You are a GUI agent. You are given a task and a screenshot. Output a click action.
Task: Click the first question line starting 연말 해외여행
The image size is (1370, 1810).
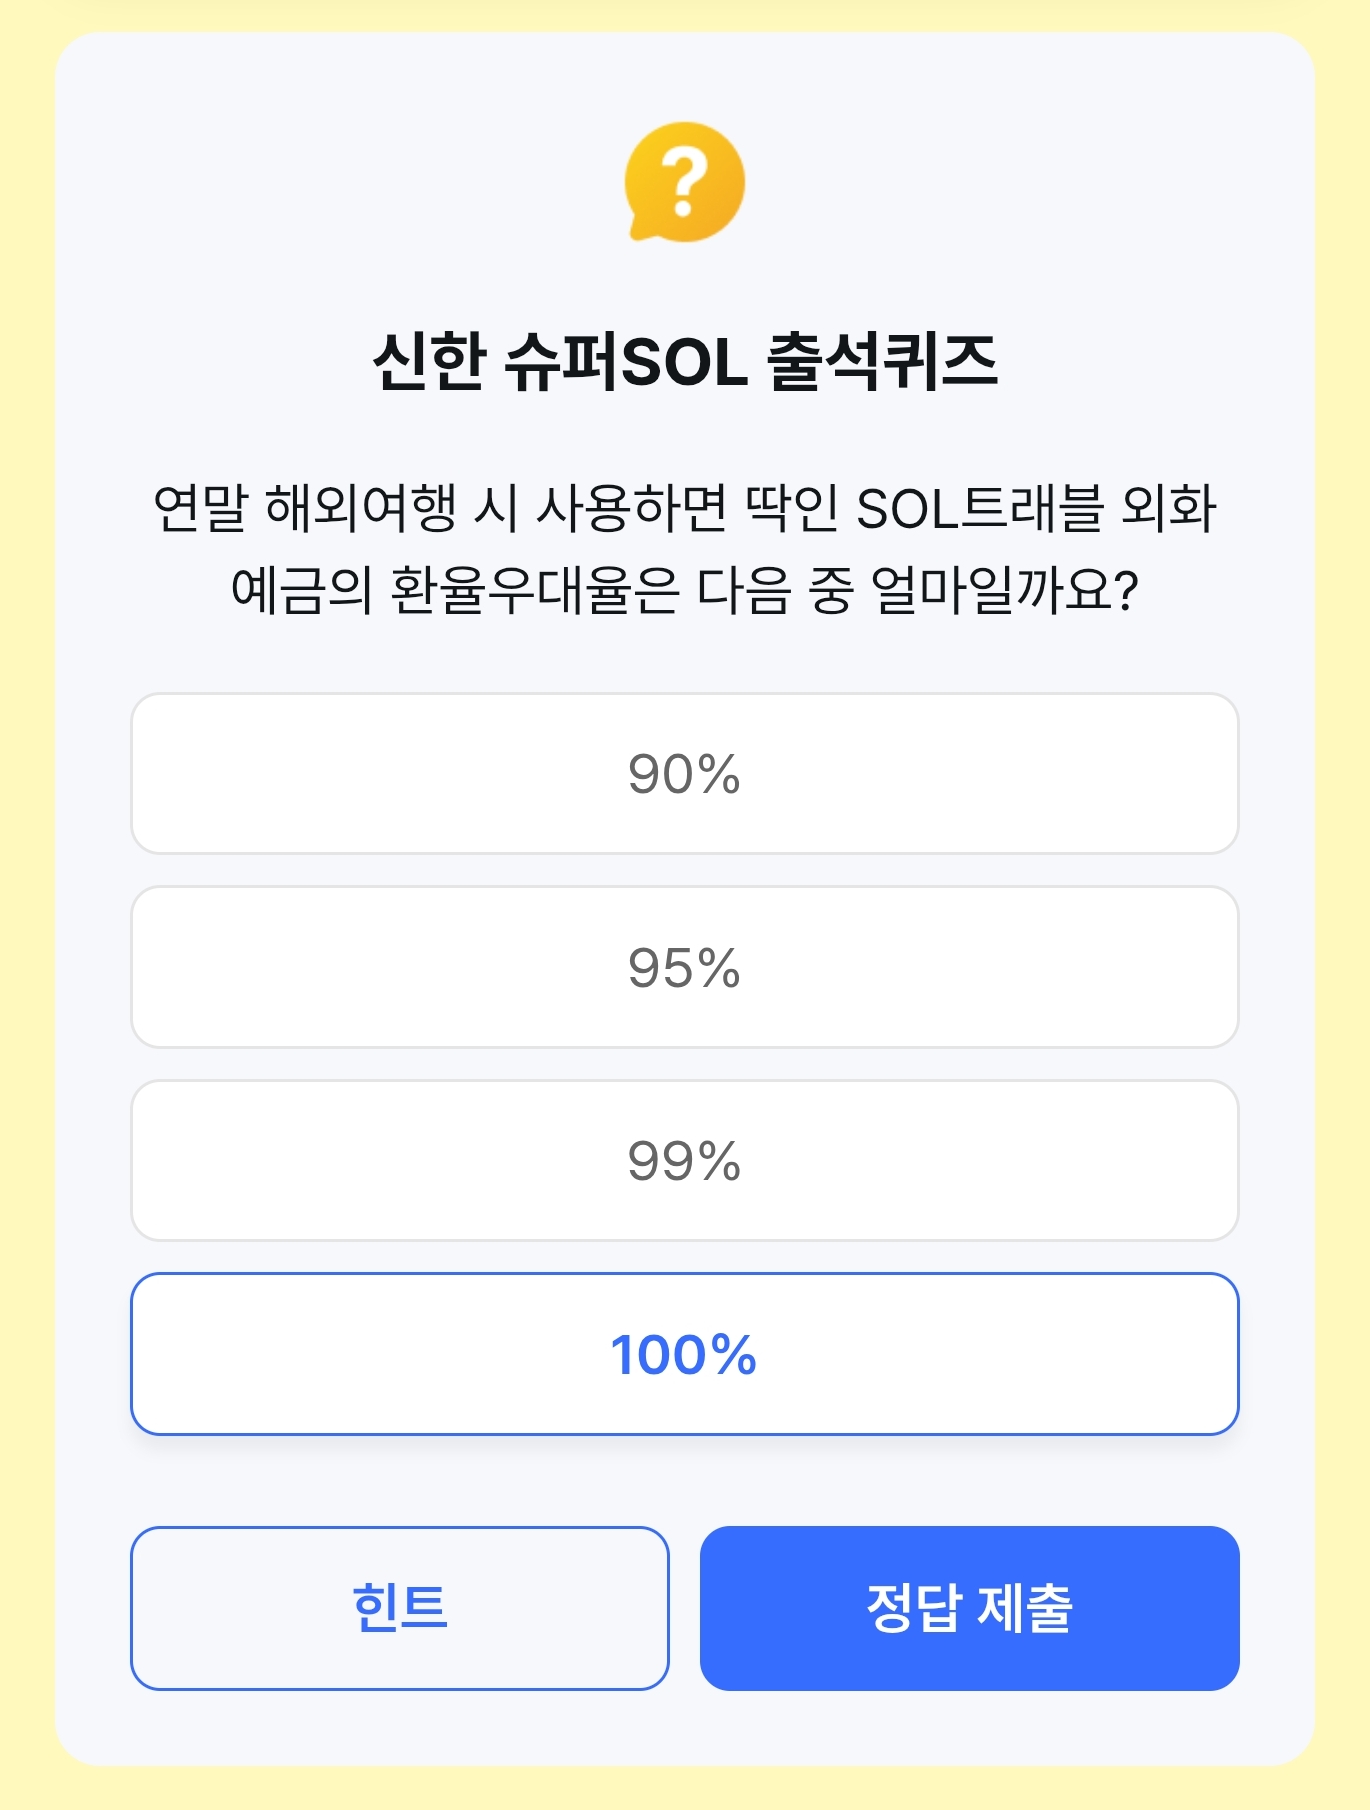685,508
